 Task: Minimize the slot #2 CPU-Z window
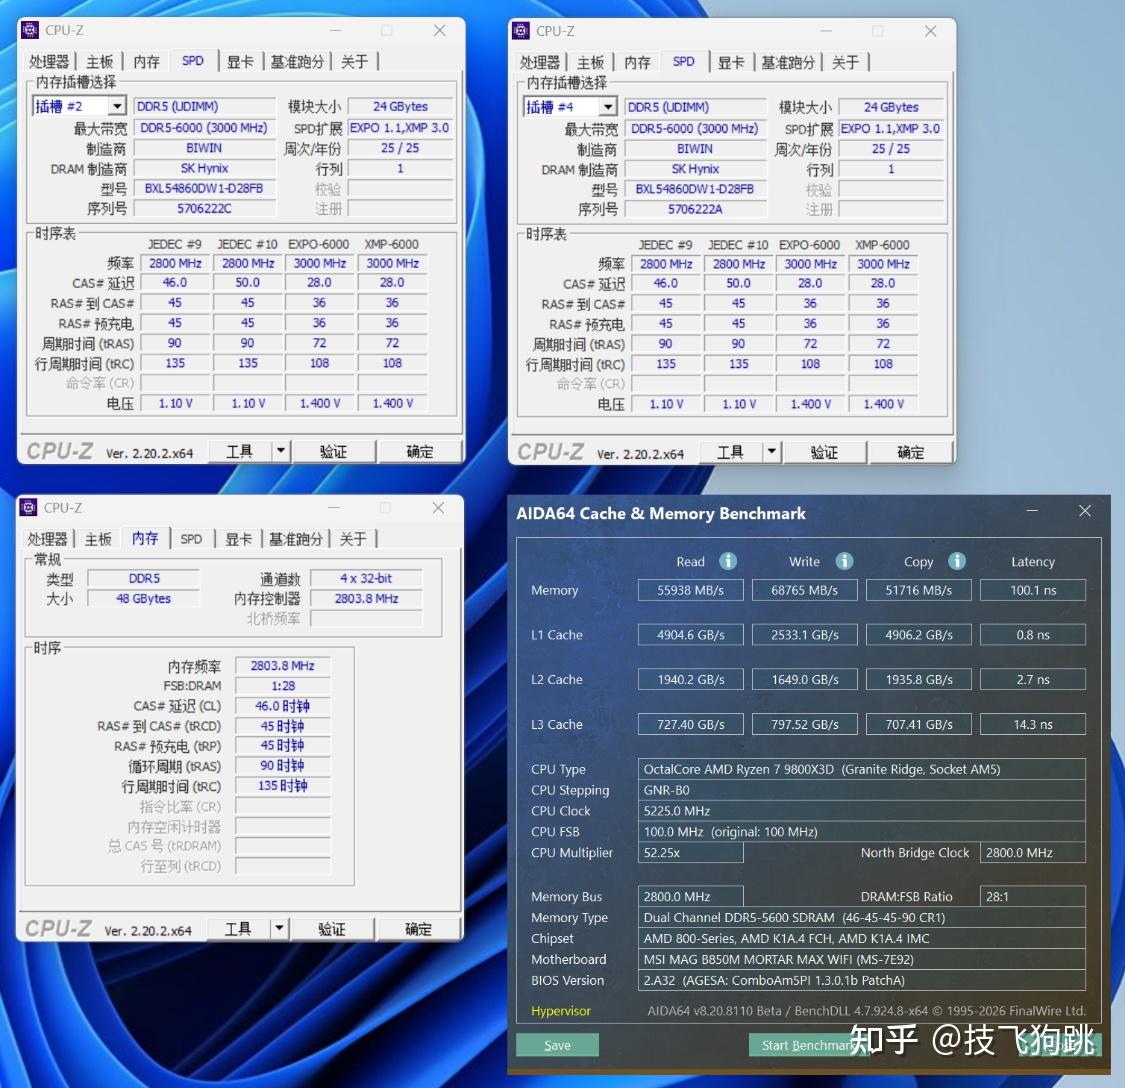335,30
